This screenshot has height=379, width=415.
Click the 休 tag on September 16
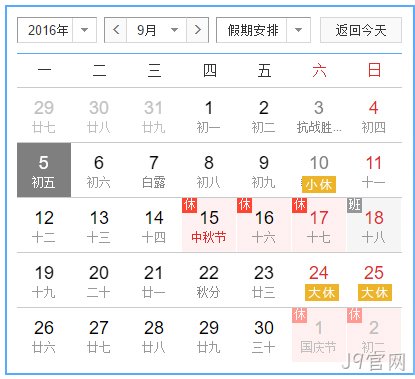[244, 205]
